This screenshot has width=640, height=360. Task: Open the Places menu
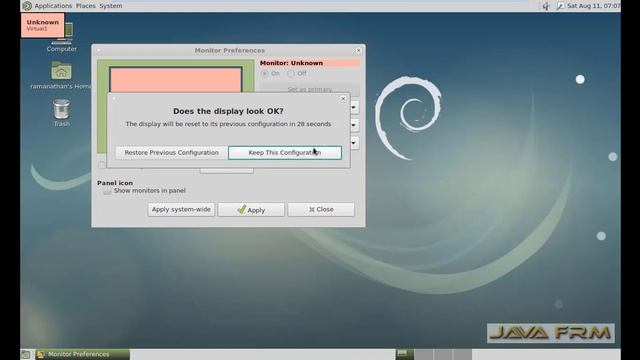pos(86,6)
